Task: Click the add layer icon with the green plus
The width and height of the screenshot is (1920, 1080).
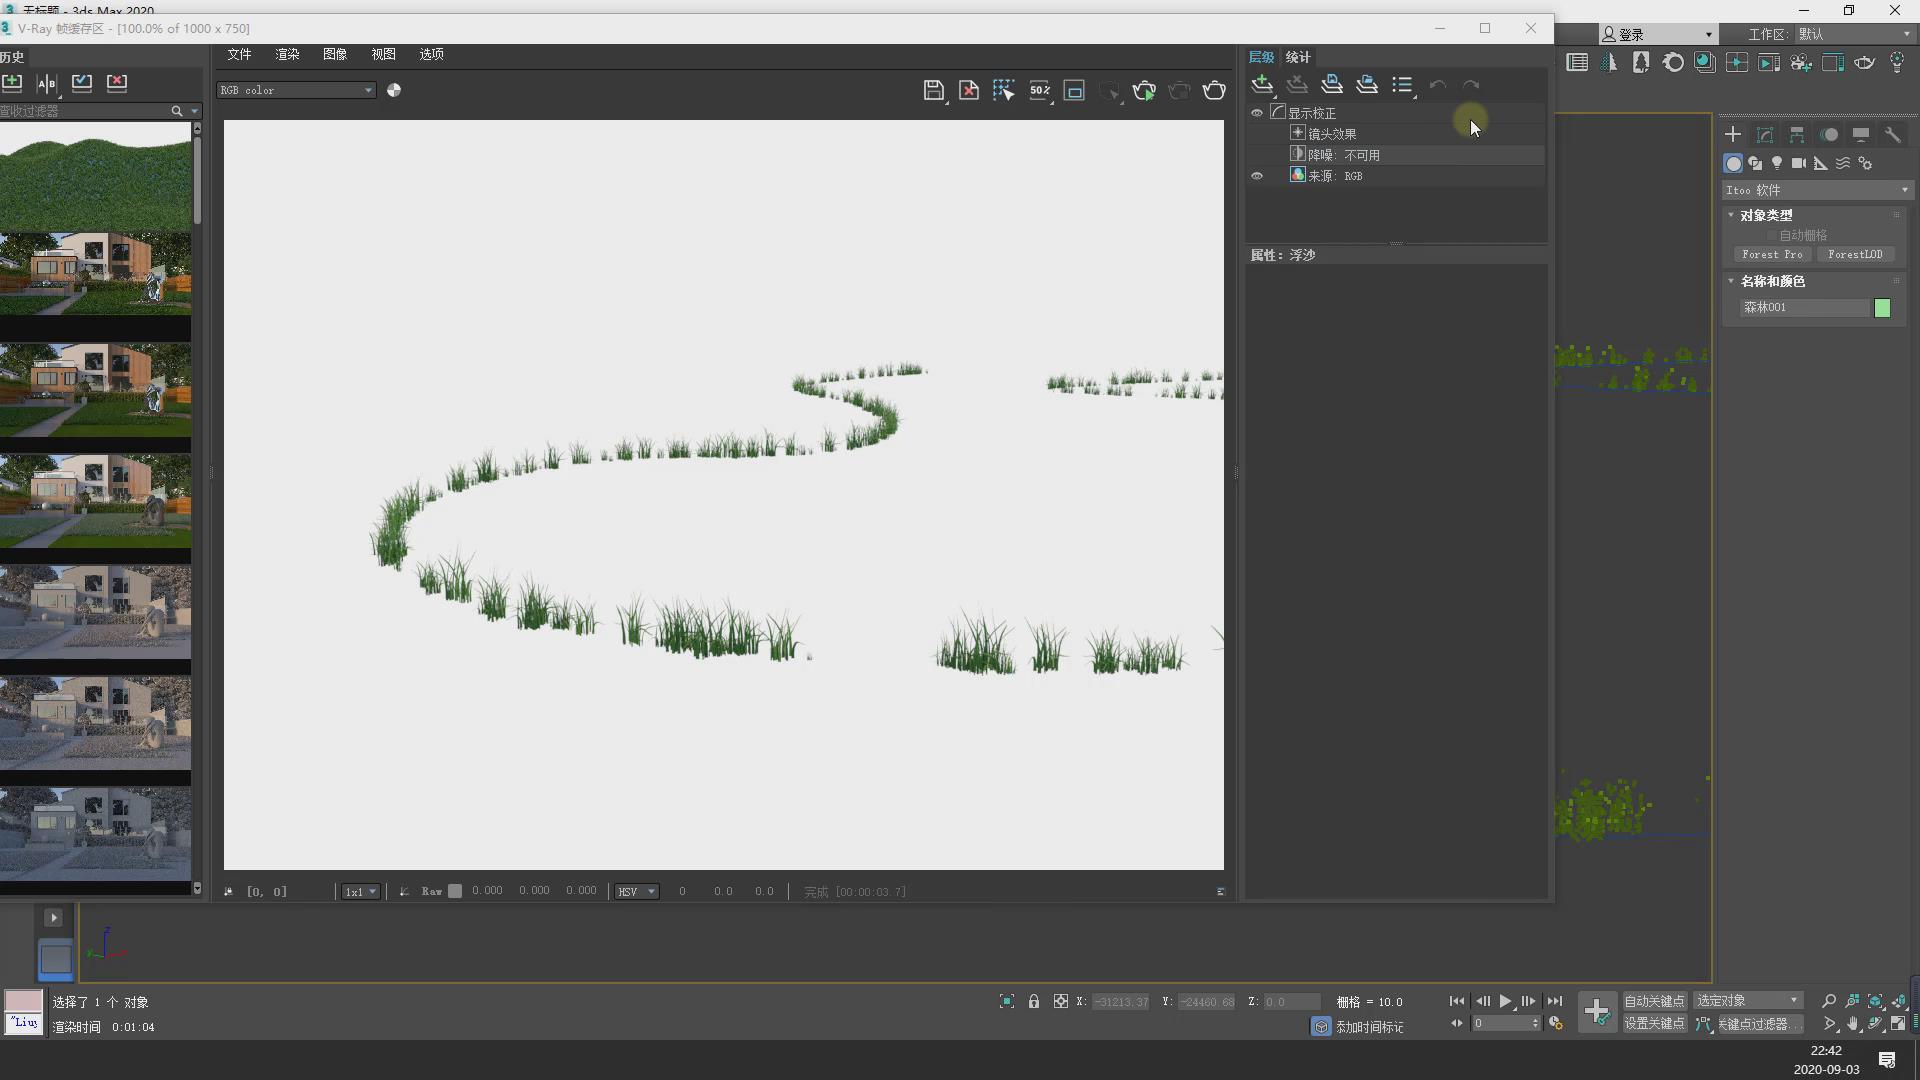Action: (1262, 85)
